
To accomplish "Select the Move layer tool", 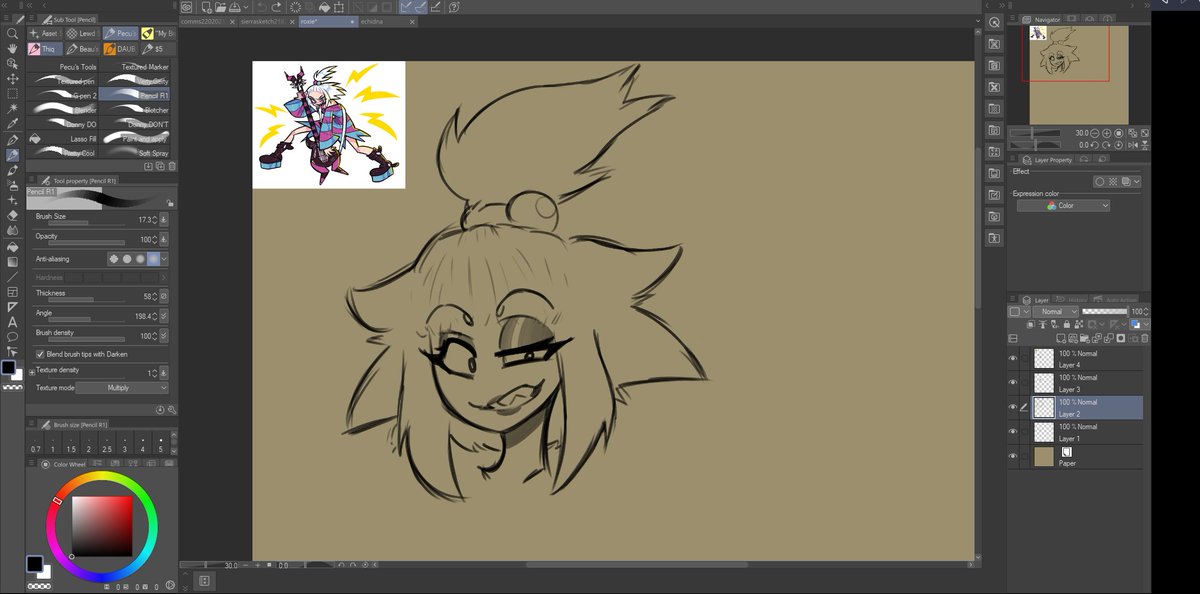I will click(12, 78).
